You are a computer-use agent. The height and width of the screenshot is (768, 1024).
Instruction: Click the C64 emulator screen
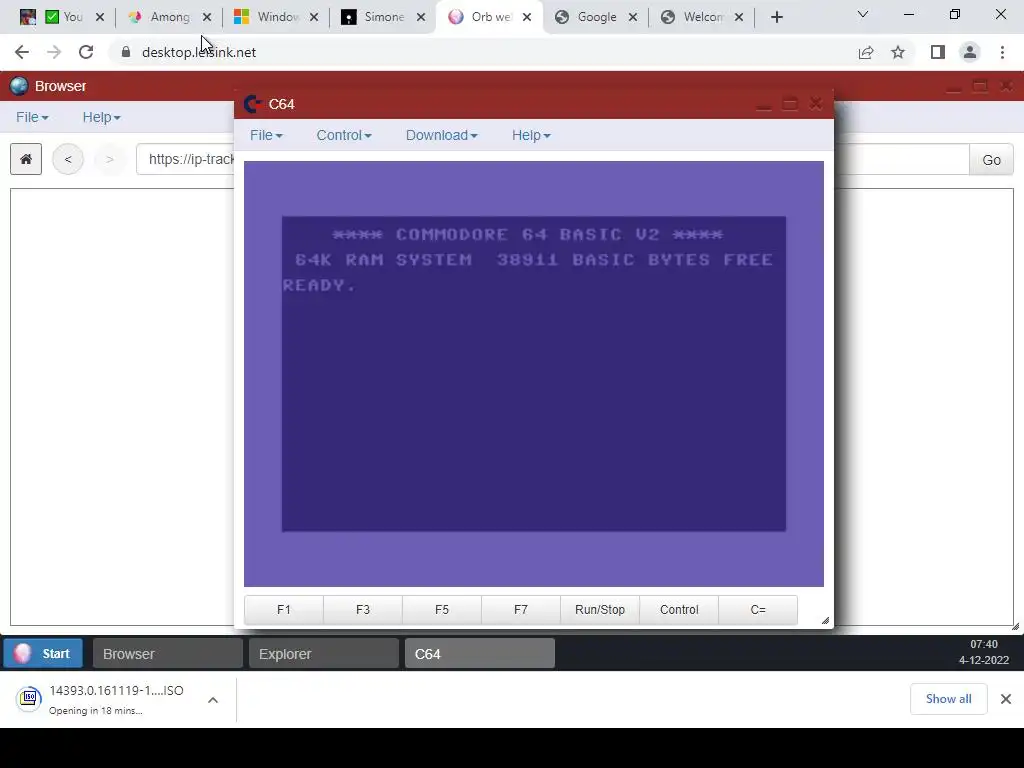tap(534, 374)
